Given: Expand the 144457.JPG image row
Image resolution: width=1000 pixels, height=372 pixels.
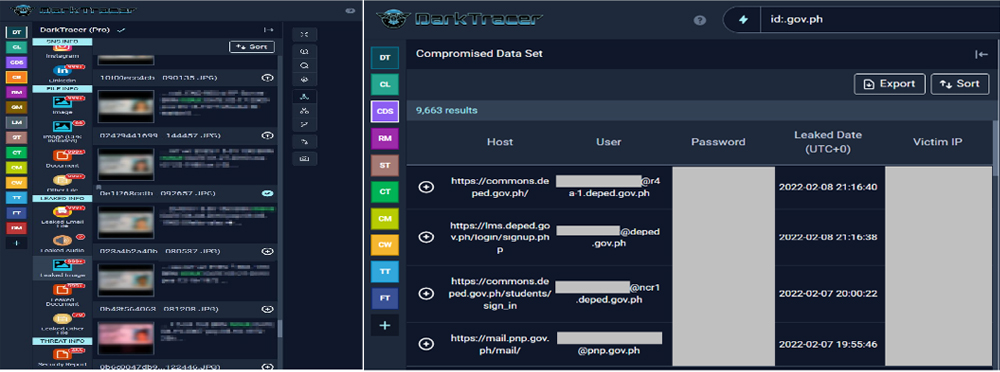Looking at the screenshot, I should point(268,135).
